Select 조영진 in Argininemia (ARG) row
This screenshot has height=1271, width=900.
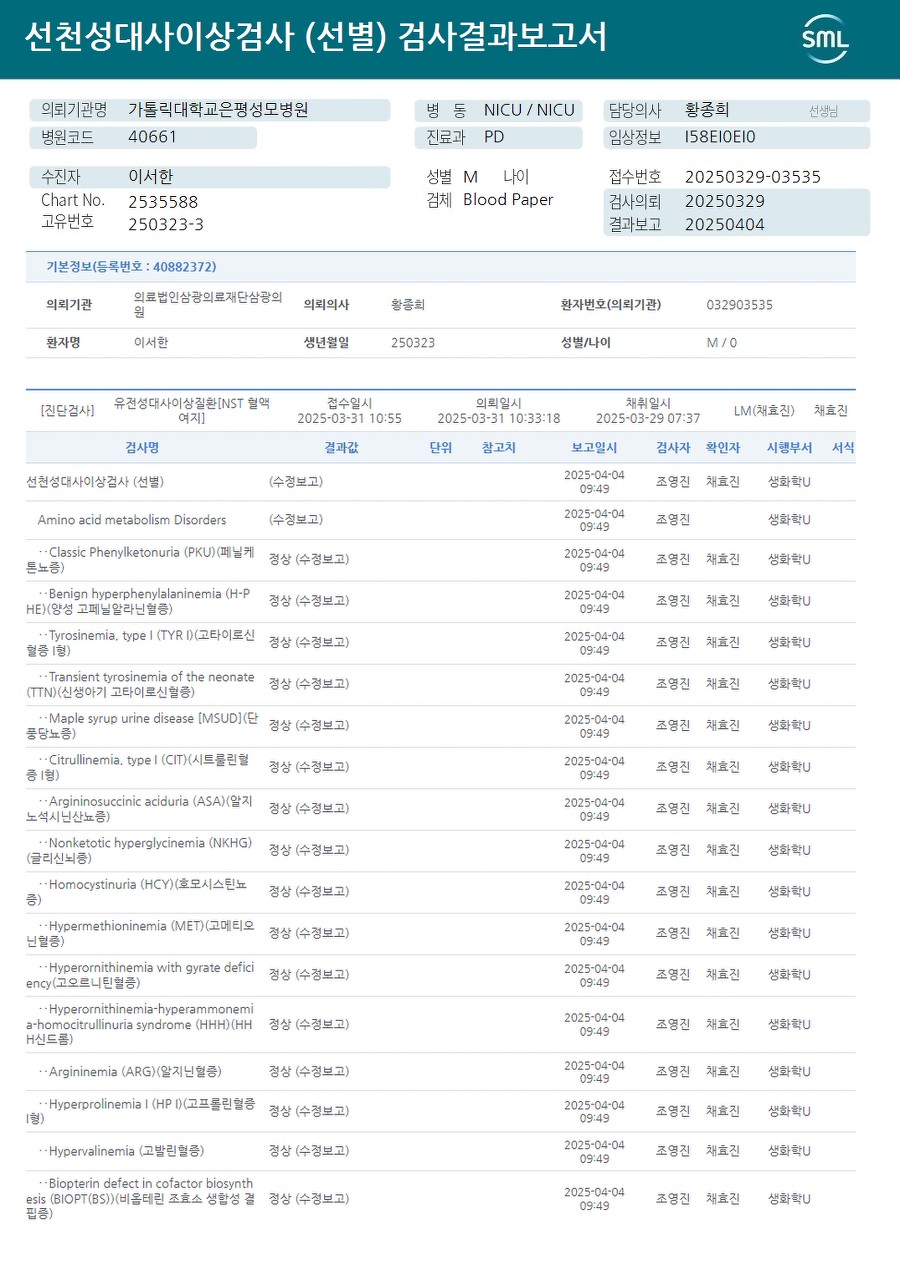pos(673,1071)
